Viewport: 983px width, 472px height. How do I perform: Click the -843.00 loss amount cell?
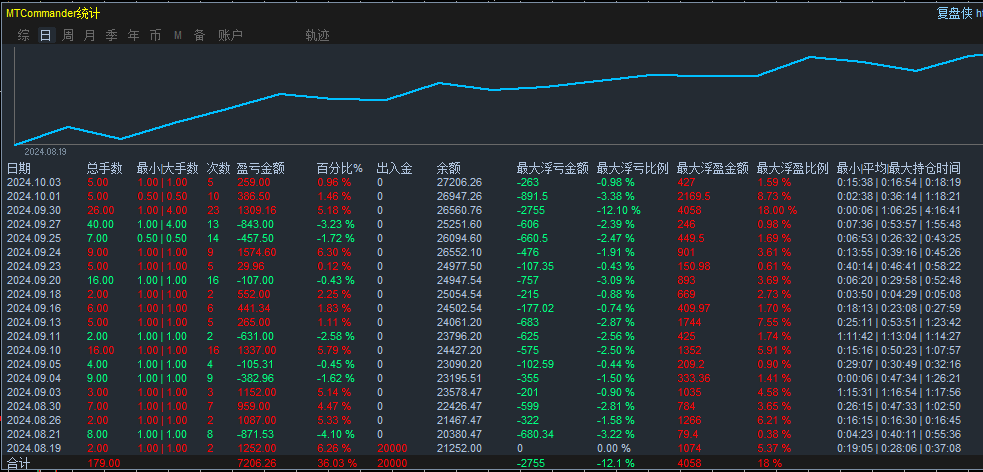click(x=256, y=224)
